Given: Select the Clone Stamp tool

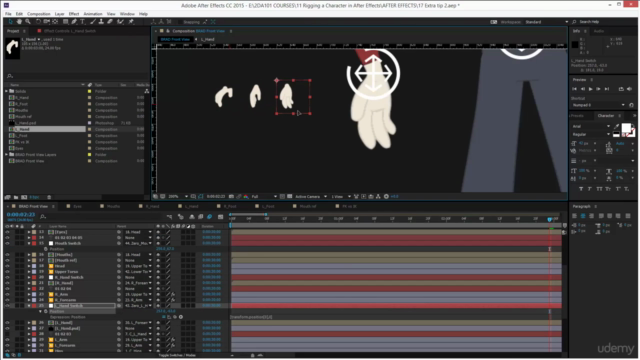Looking at the screenshot, I should (x=101, y=22).
